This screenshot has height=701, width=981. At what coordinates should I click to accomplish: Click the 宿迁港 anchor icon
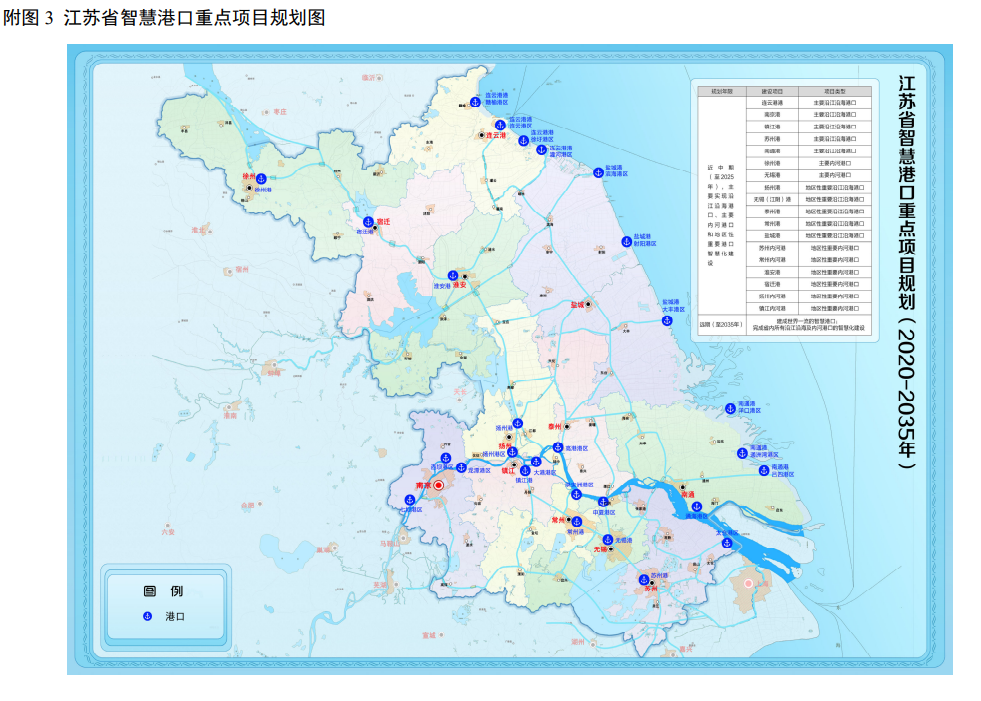click(x=367, y=219)
